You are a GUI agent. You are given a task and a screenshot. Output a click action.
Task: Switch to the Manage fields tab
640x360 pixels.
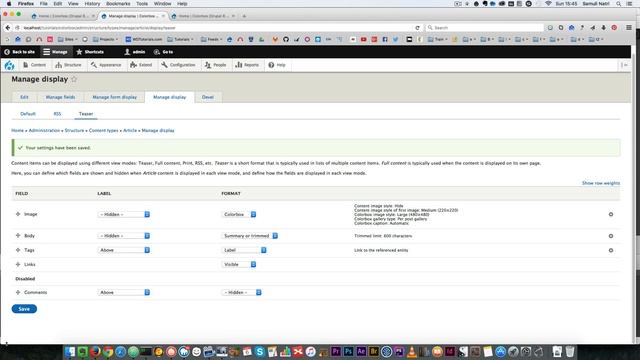[x=60, y=97]
